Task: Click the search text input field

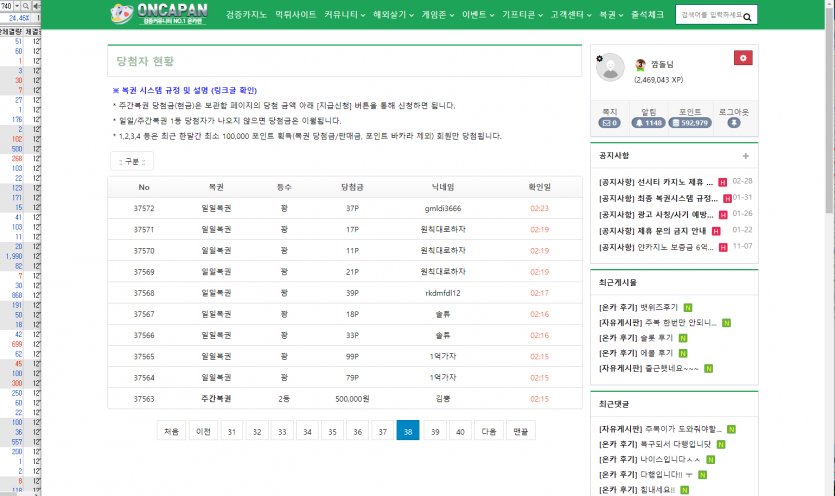Action: pos(710,15)
